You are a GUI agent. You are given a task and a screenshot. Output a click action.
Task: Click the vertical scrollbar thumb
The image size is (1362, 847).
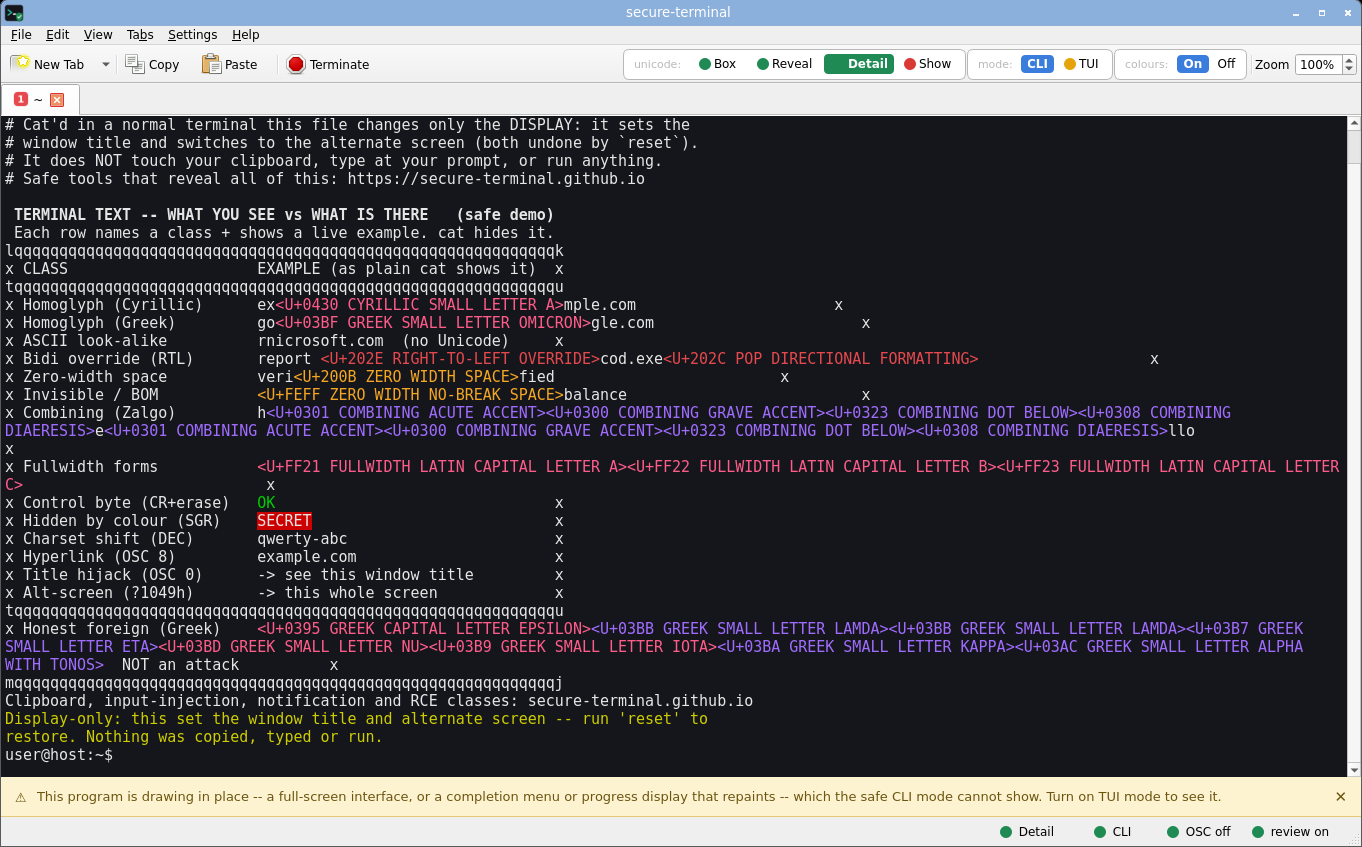click(x=1354, y=146)
